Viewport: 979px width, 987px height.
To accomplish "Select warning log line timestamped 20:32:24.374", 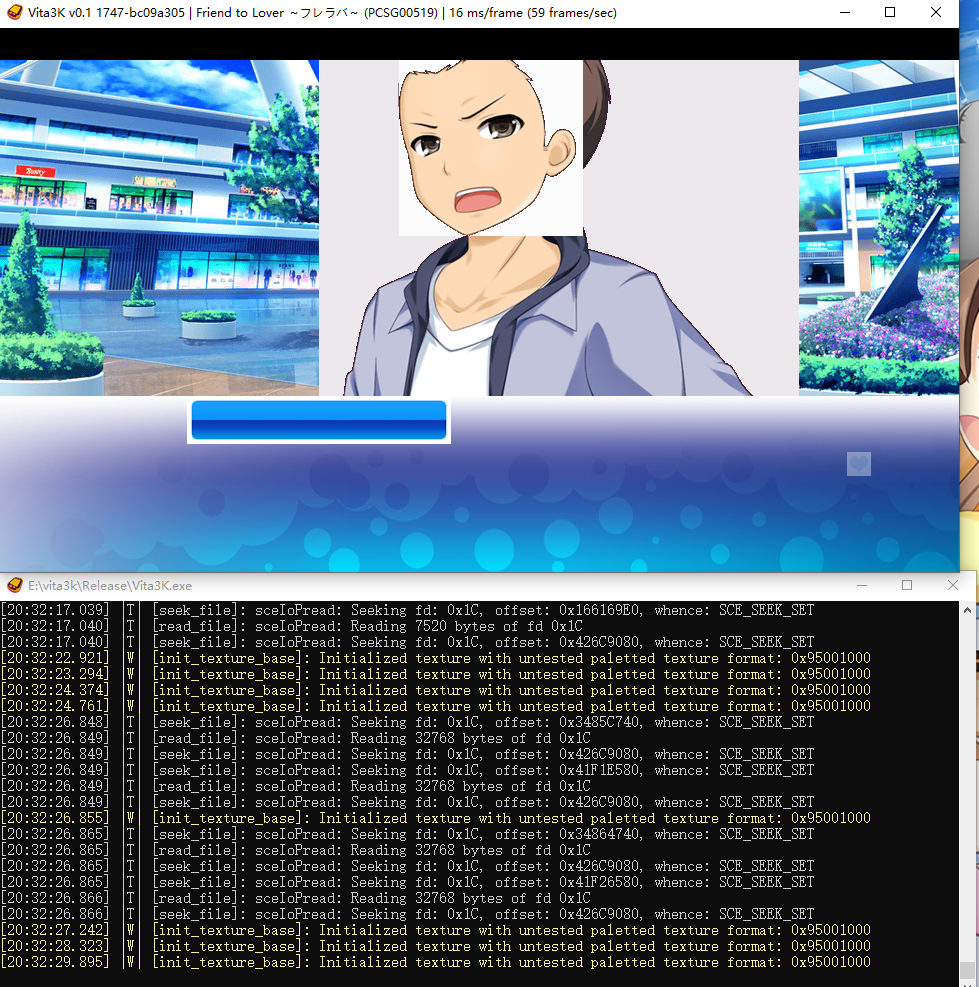I will pos(436,691).
